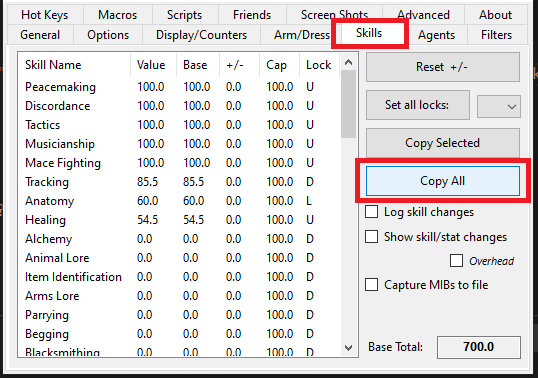Go to the Friends tab
Viewport: 538px width, 378px height.
(252, 15)
